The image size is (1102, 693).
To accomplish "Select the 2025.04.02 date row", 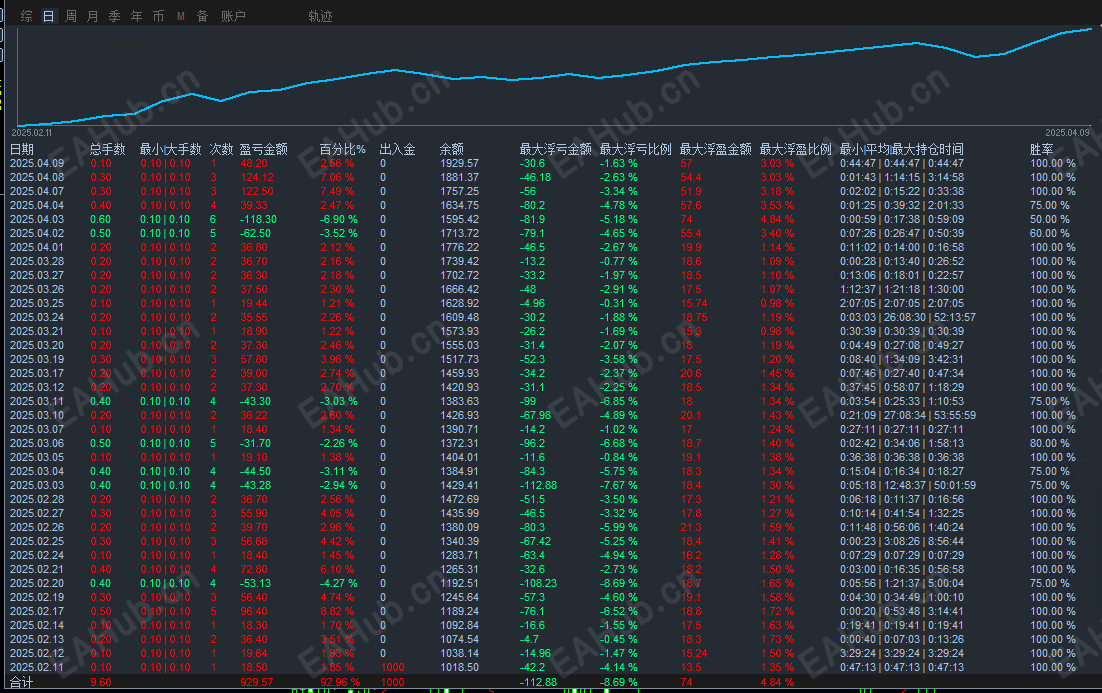I will (x=37, y=233).
